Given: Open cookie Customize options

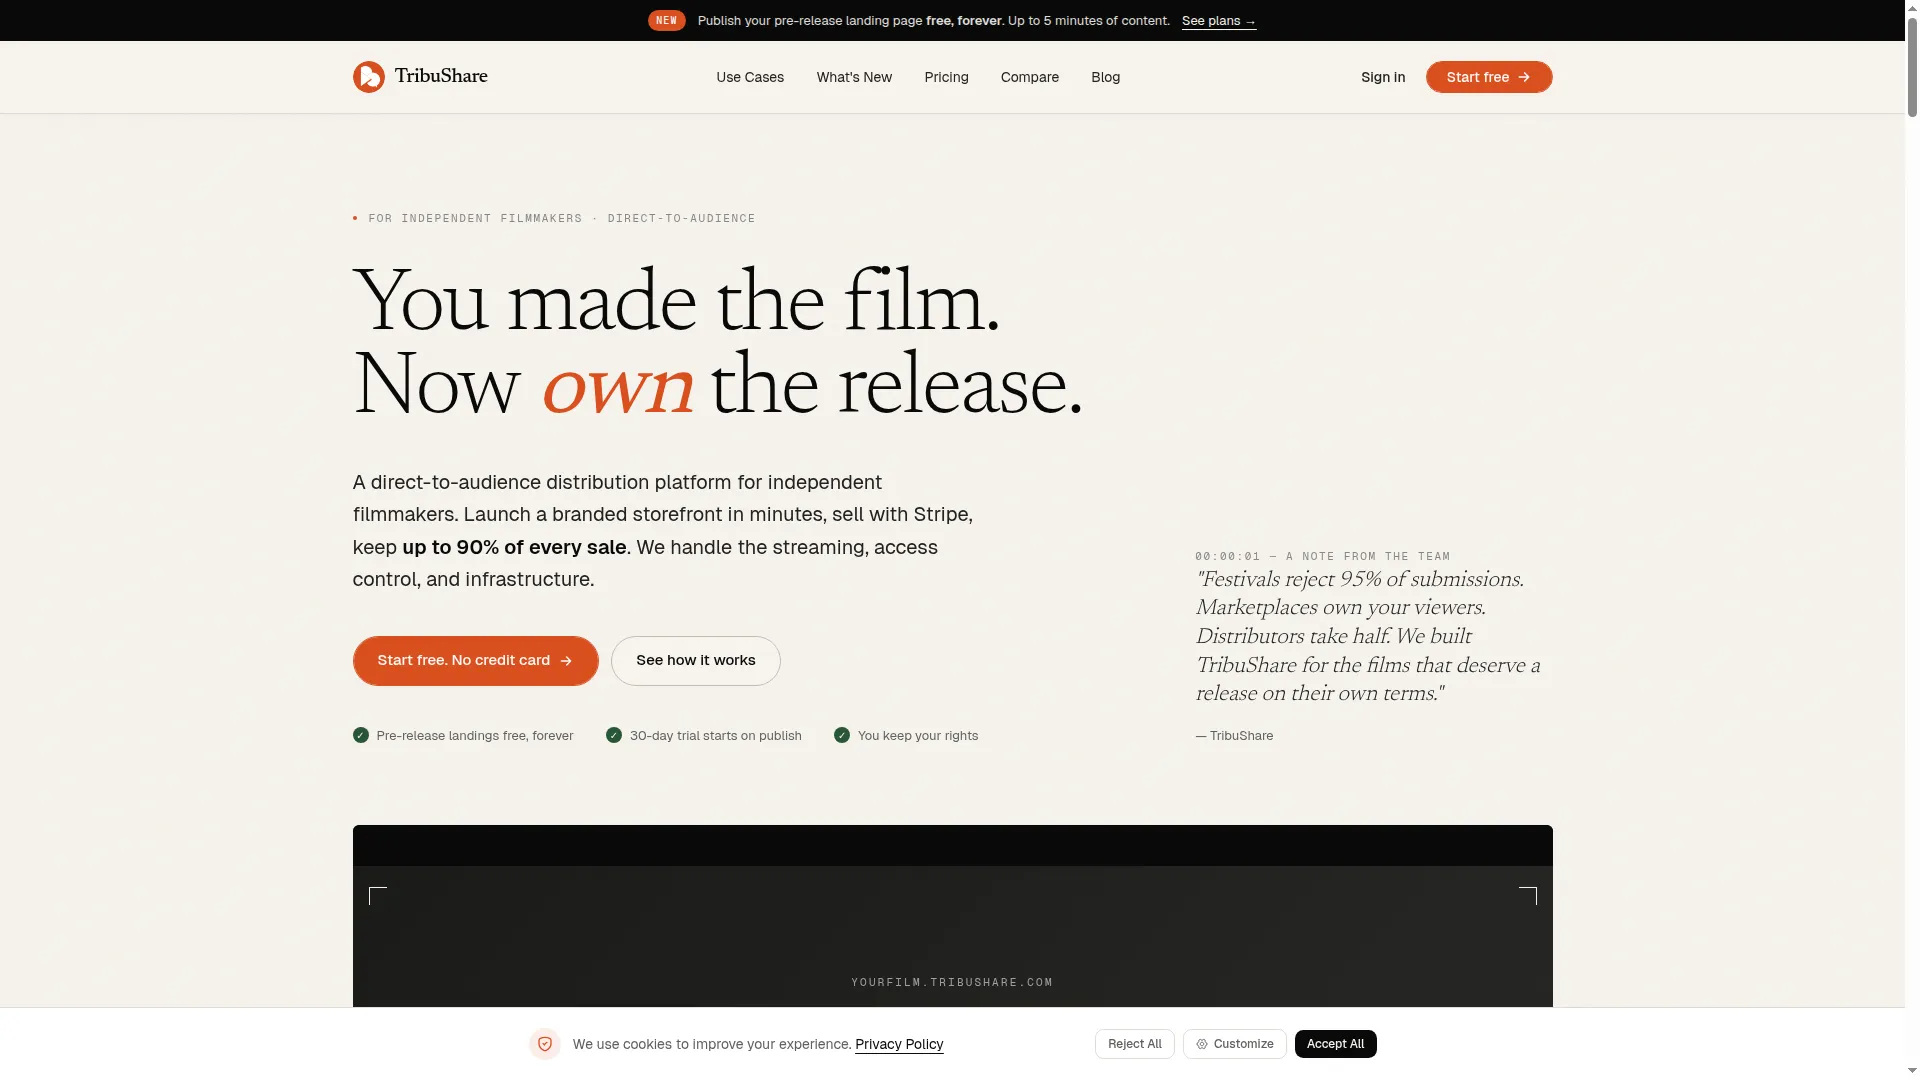Looking at the screenshot, I should [1235, 1044].
